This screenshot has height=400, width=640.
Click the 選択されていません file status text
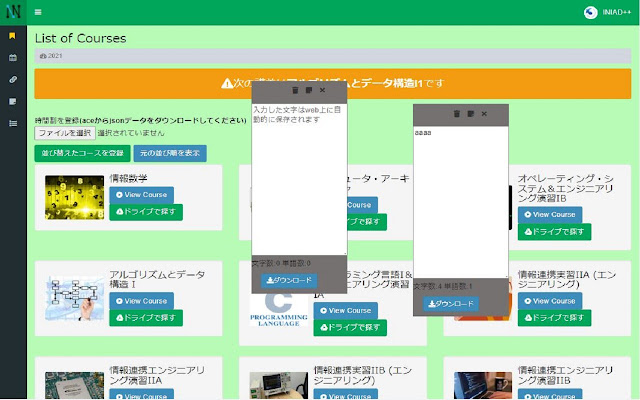click(x=131, y=133)
